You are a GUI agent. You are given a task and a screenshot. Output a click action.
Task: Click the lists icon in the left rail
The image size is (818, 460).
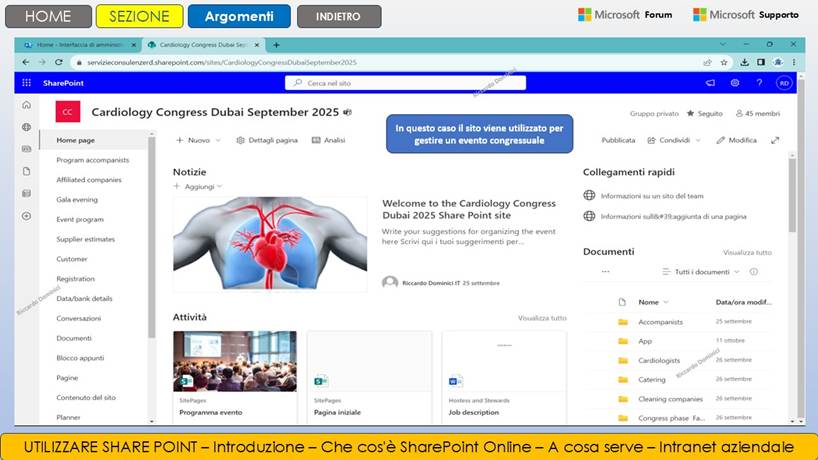click(x=27, y=193)
